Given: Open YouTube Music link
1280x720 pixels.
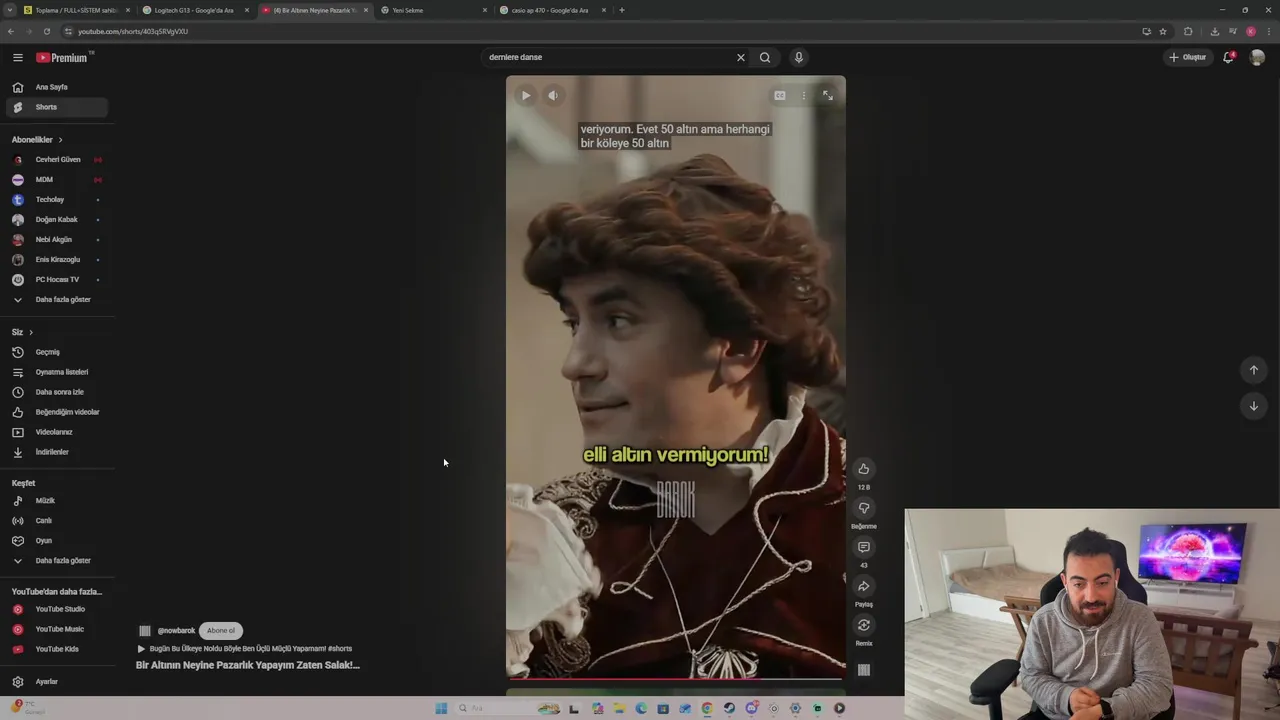Looking at the screenshot, I should point(57,629).
